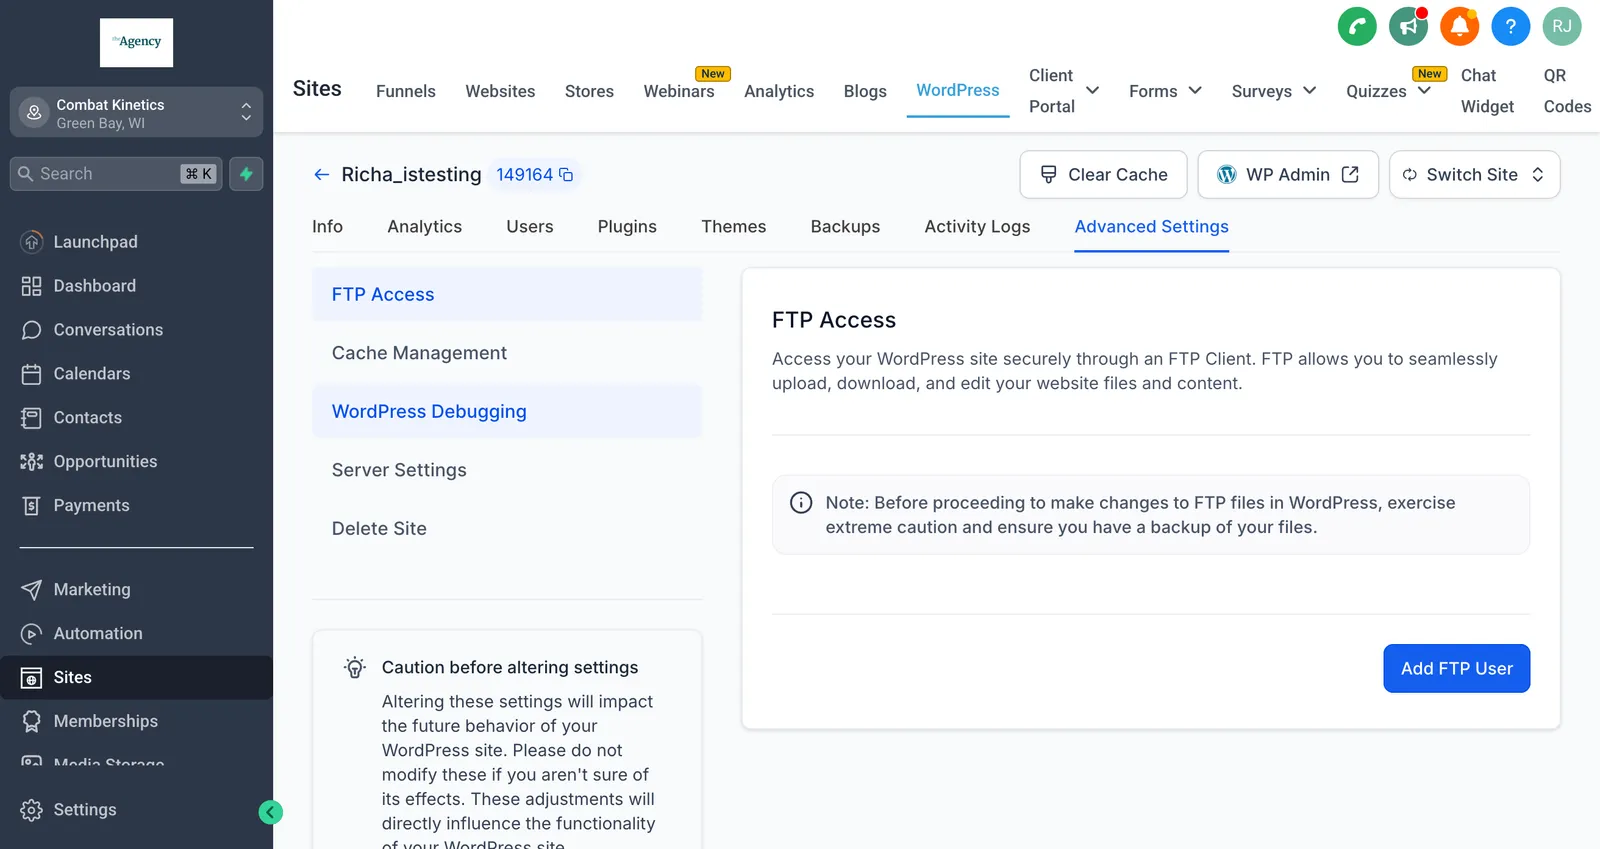Expand the Combat Kinetics account switcher

click(136, 113)
